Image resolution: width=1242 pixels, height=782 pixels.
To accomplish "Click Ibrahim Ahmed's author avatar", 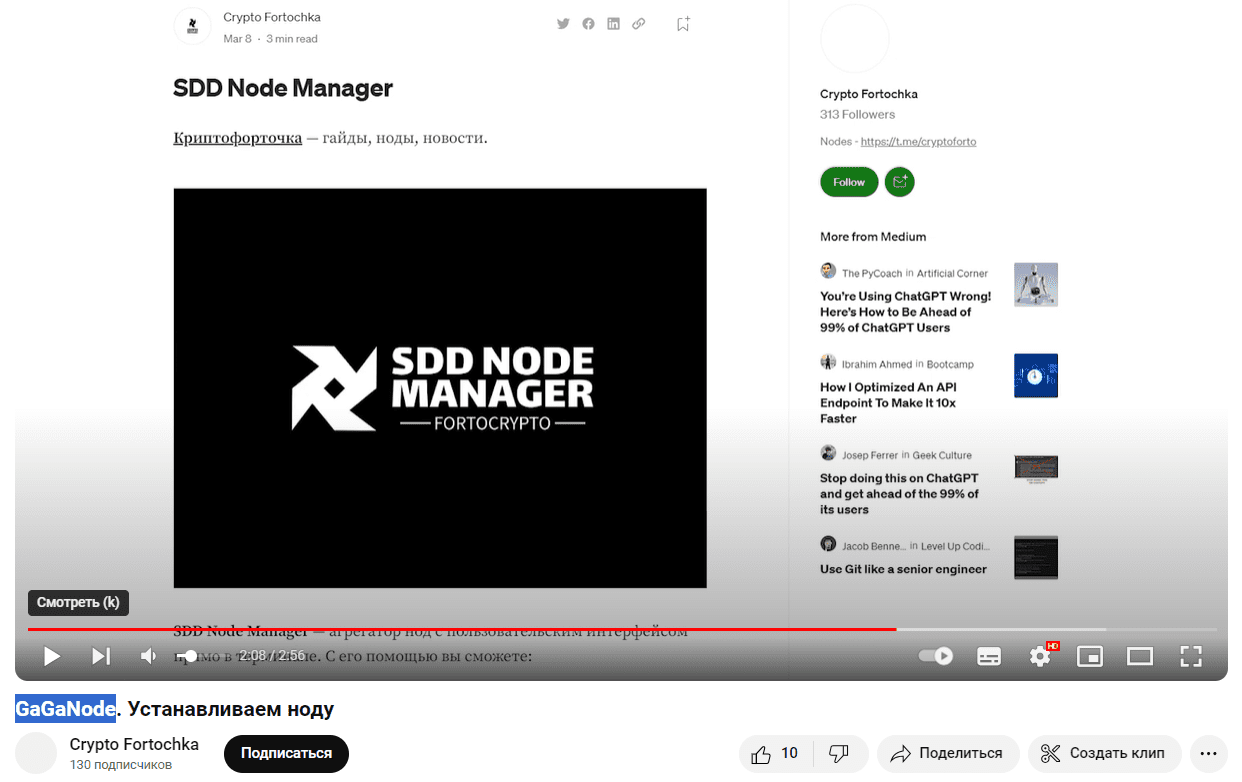I will pos(828,362).
